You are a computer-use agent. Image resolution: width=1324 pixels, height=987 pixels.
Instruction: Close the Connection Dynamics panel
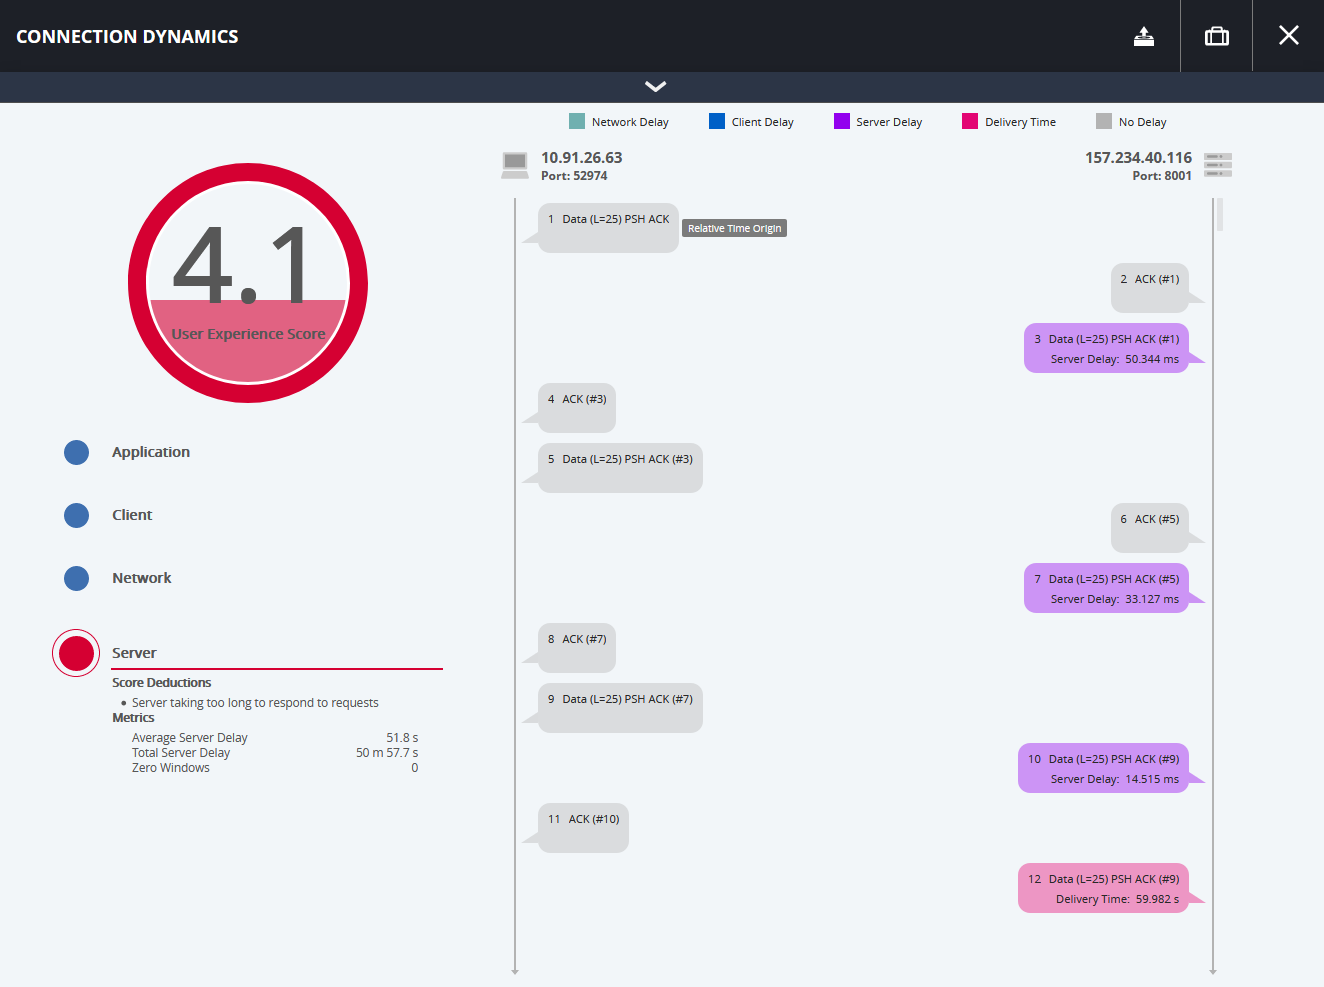coord(1288,36)
